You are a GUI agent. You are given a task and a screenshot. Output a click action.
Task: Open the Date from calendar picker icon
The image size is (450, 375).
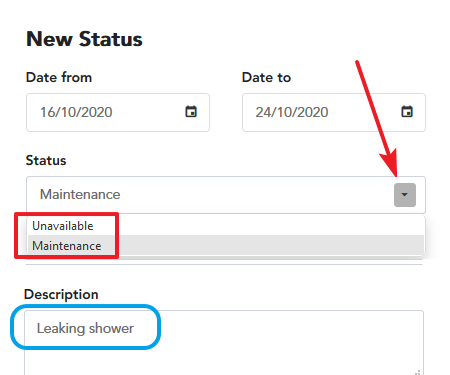191,112
